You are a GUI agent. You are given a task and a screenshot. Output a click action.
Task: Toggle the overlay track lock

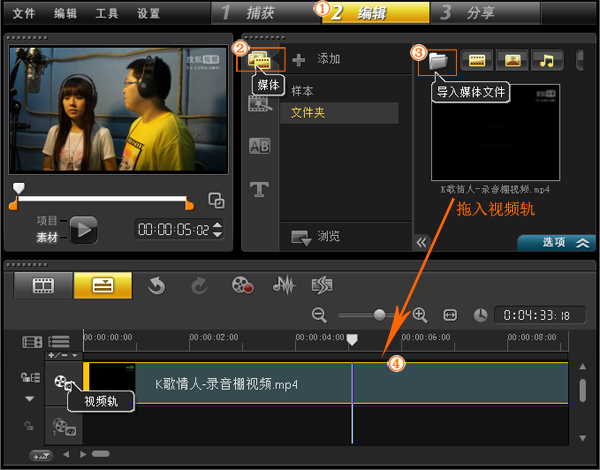pyautogui.click(x=29, y=426)
